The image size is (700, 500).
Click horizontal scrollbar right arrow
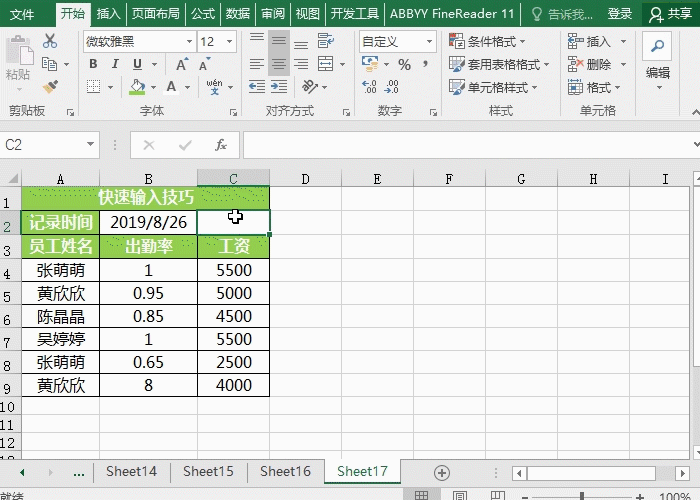[x=682, y=473]
